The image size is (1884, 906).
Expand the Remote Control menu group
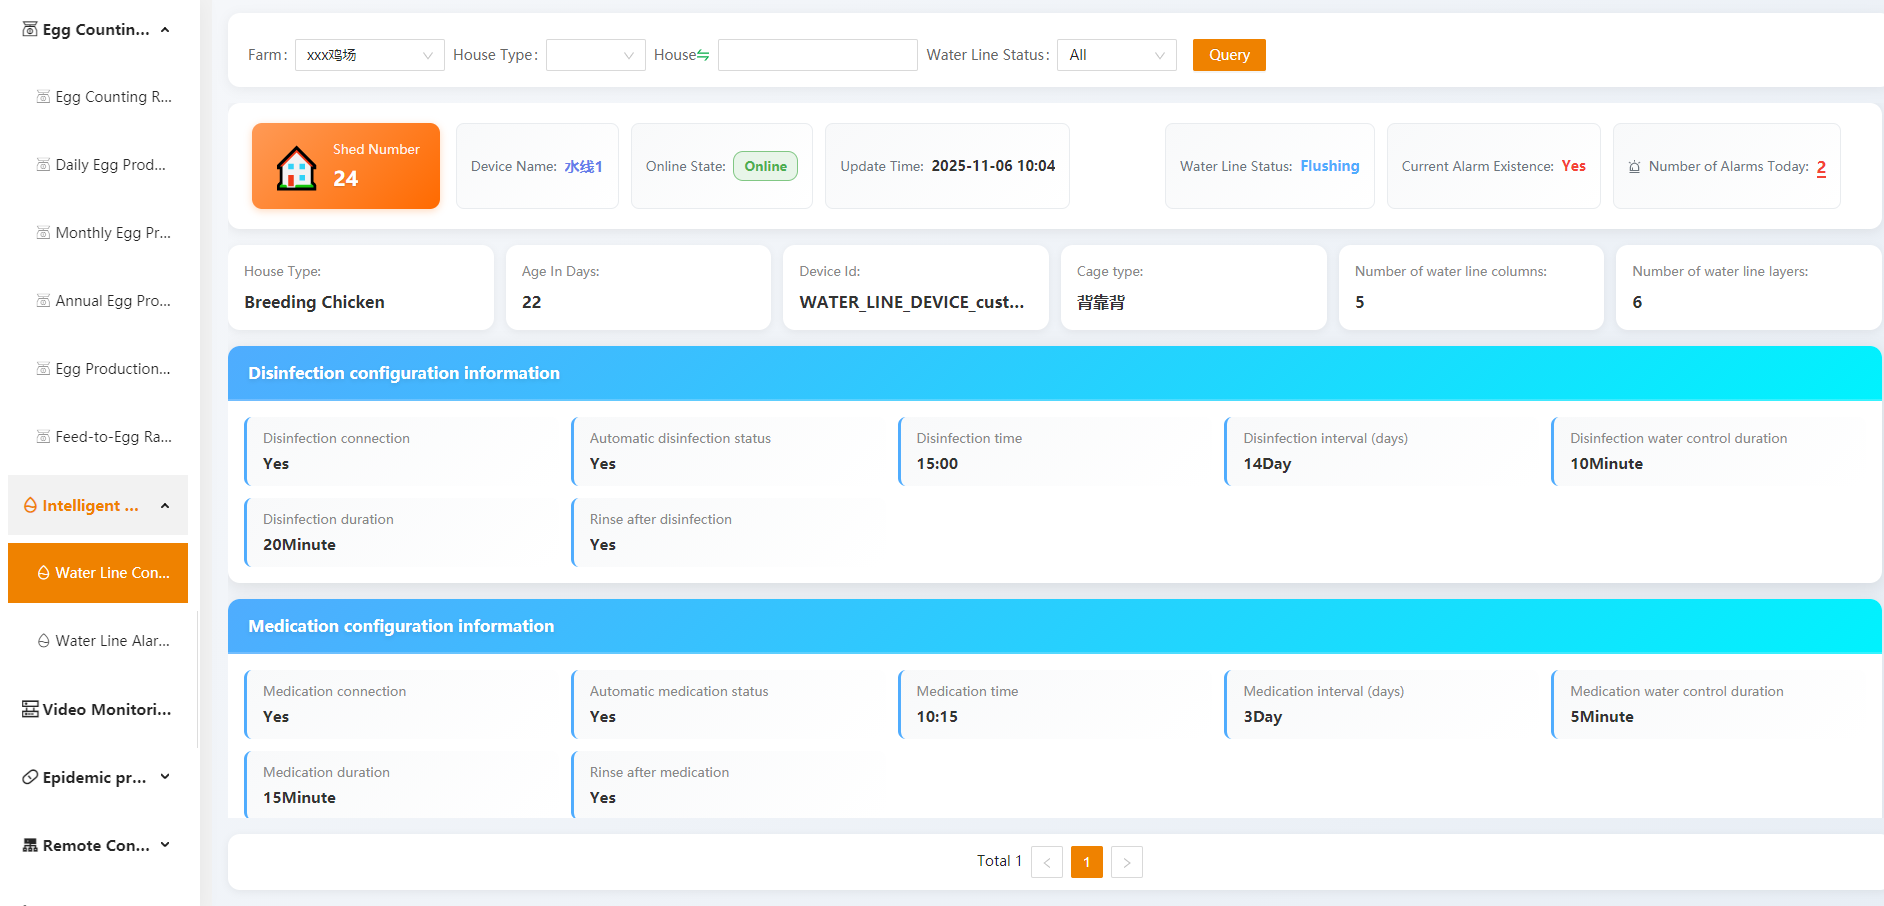point(165,845)
